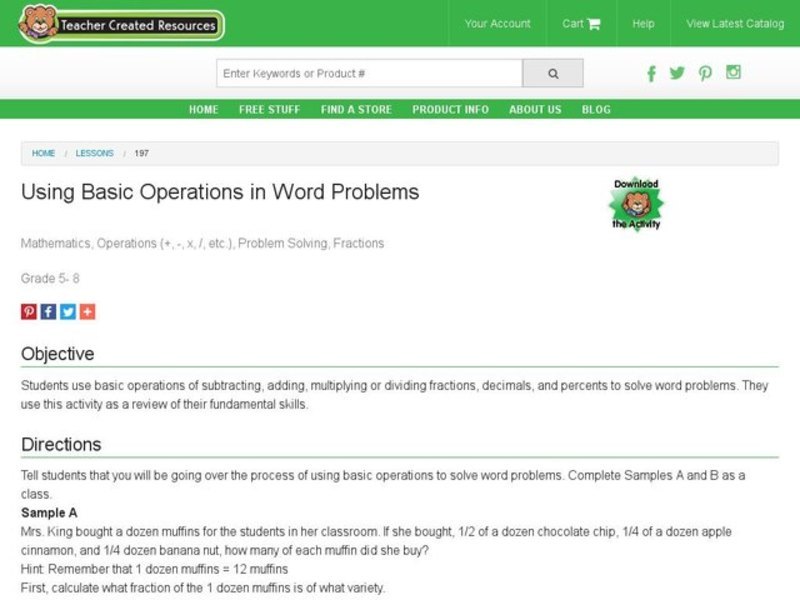Visit the site's Facebook page icon
Screen dimensions: 800x600
click(x=651, y=73)
